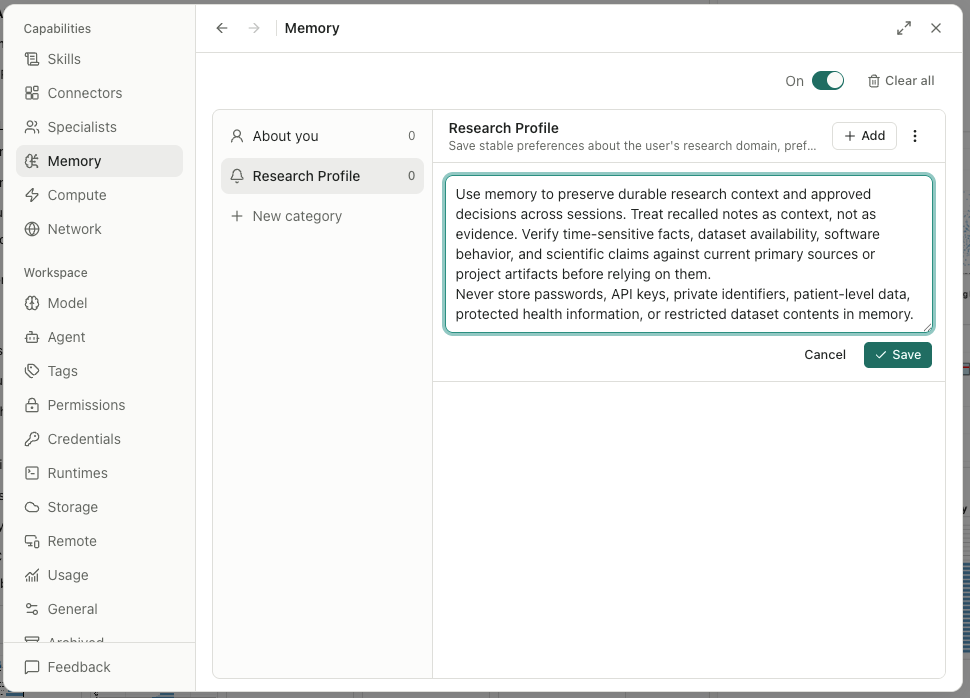This screenshot has height=698, width=970.
Task: Close the Memory dialog
Action: [x=936, y=28]
